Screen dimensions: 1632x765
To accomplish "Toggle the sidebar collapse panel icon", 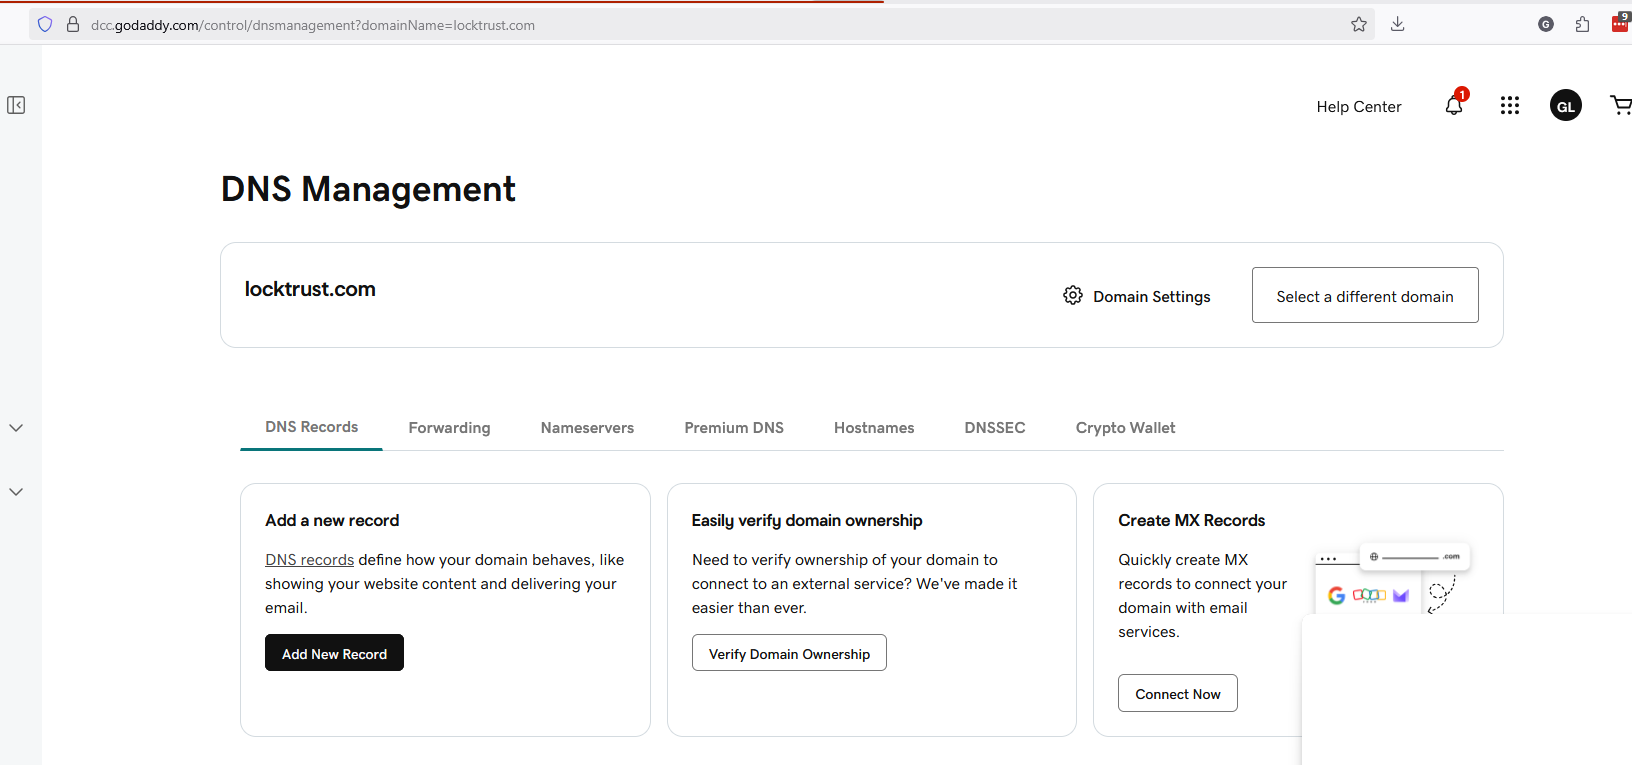I will coord(16,105).
